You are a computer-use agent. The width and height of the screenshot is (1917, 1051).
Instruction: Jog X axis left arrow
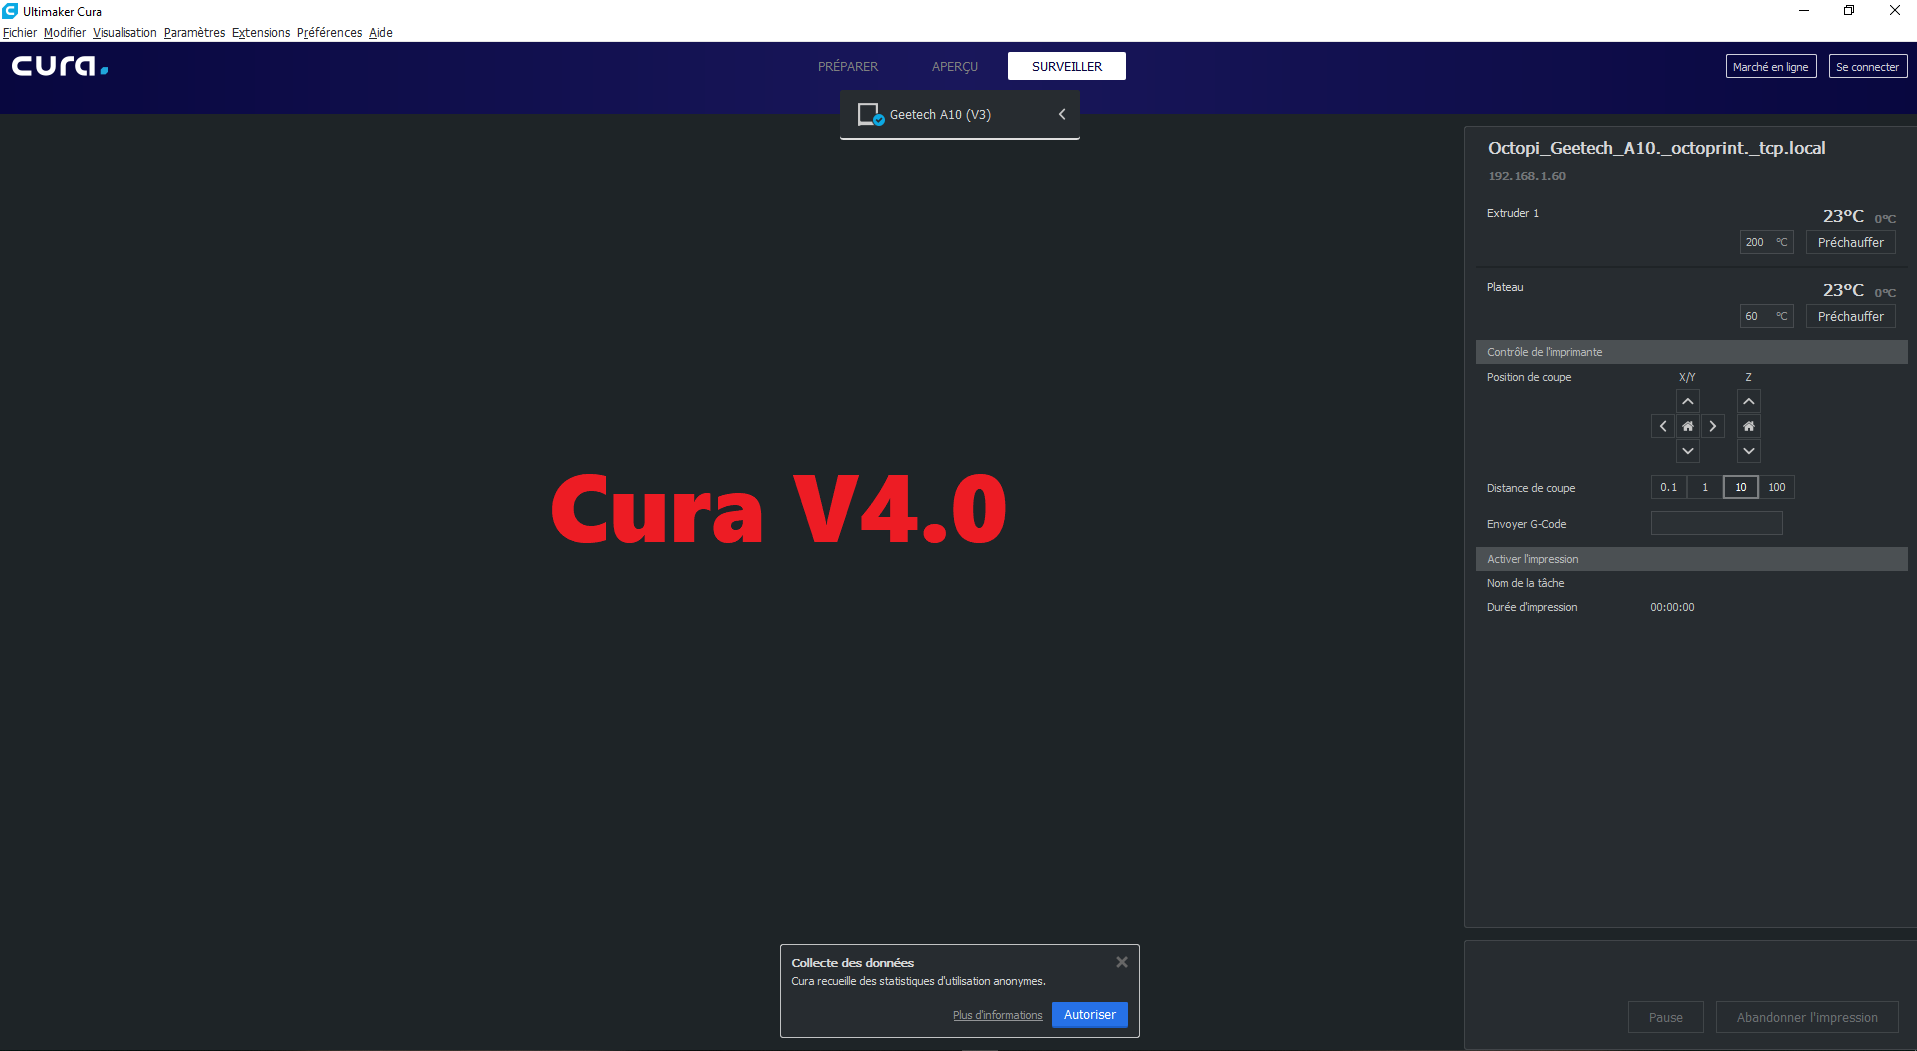click(x=1663, y=426)
